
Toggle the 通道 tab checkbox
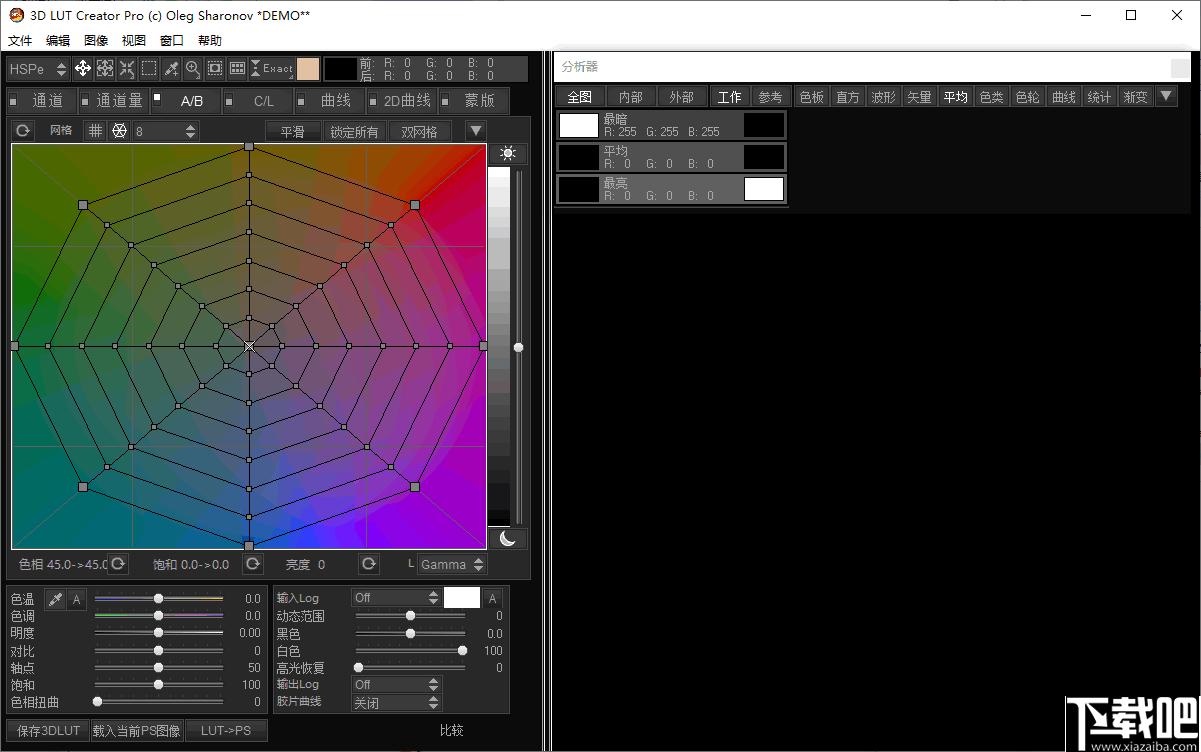point(14,100)
